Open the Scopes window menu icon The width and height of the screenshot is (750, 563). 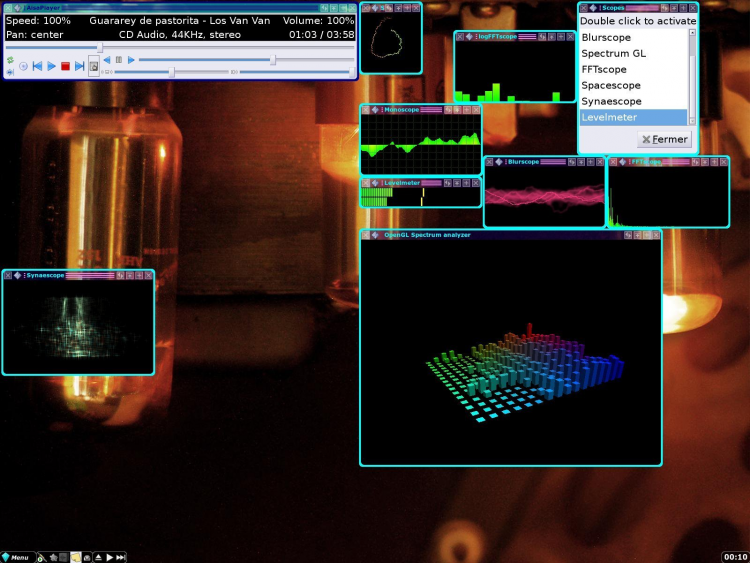(x=593, y=8)
